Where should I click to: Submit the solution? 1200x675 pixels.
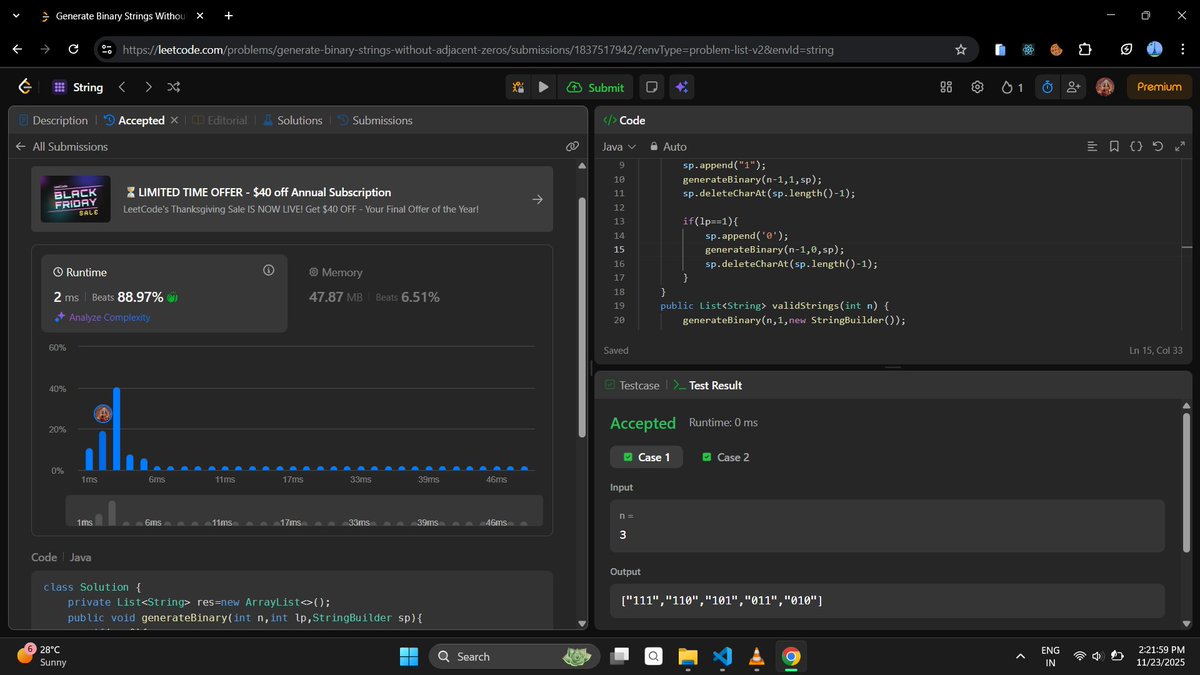[595, 87]
